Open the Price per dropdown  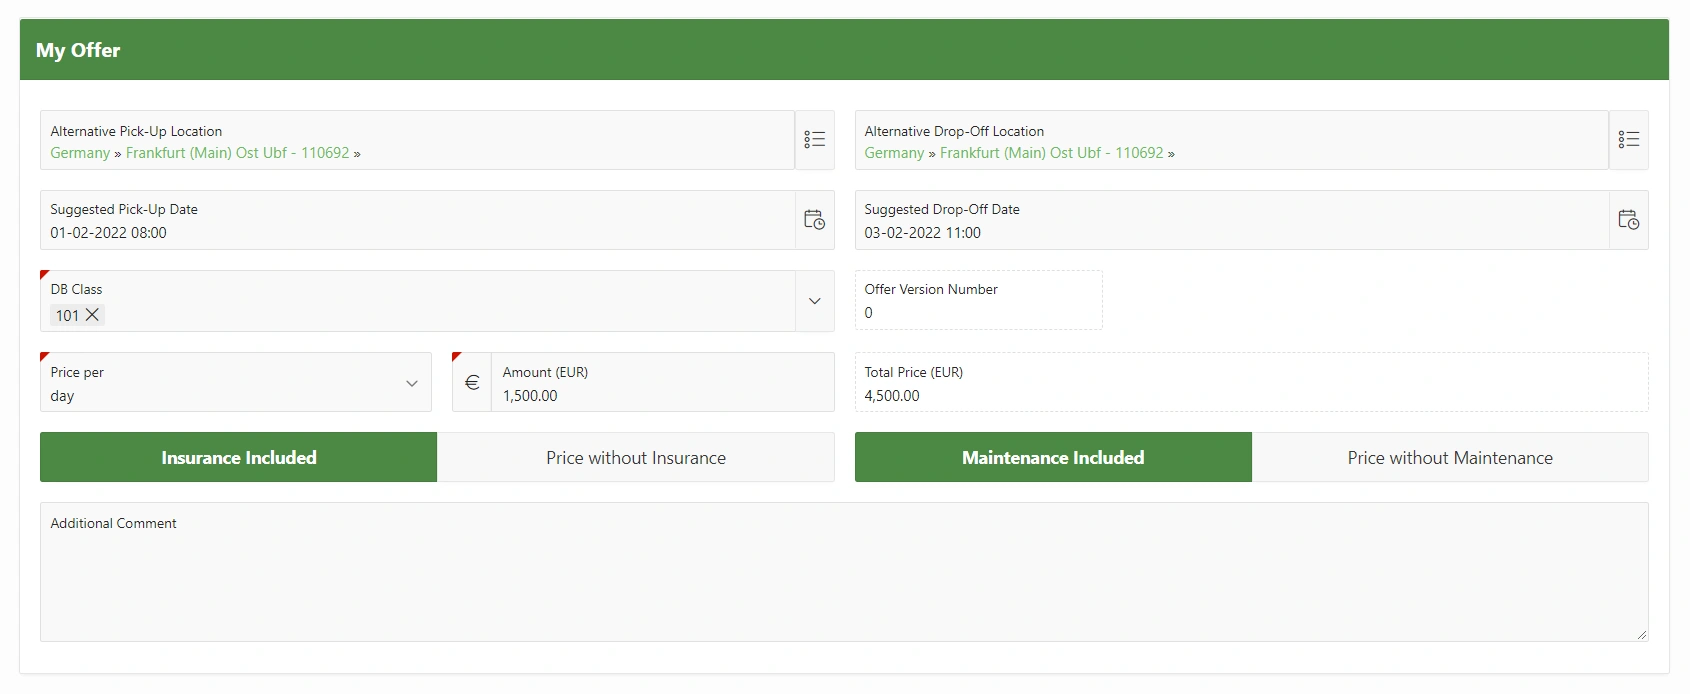tap(411, 383)
